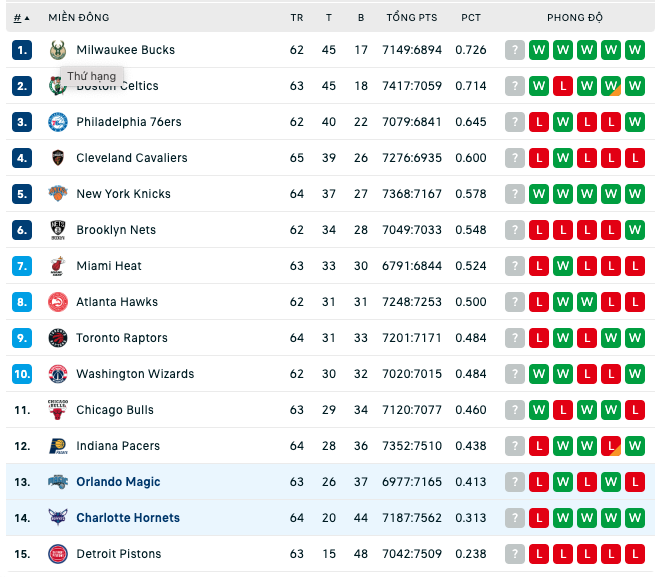Click the New York Knicks logo
Screen dimensions: 662x577
point(58,194)
